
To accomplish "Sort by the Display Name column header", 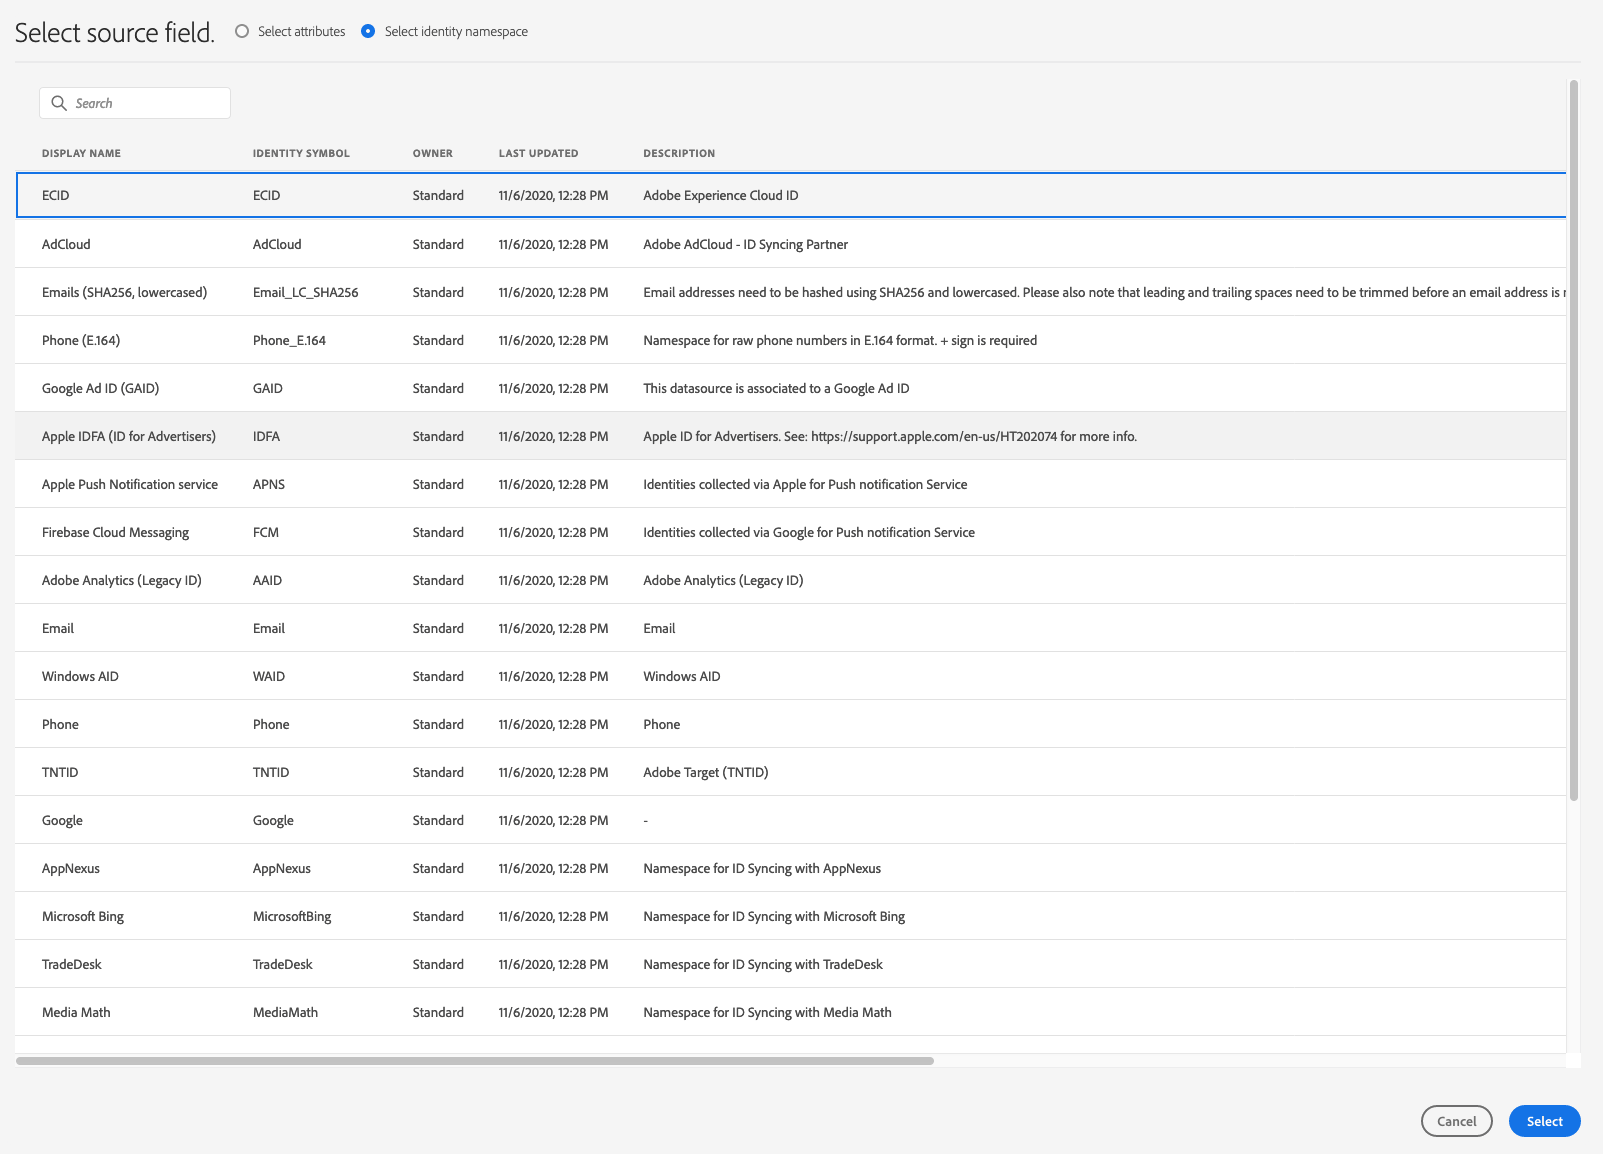I will (81, 153).
